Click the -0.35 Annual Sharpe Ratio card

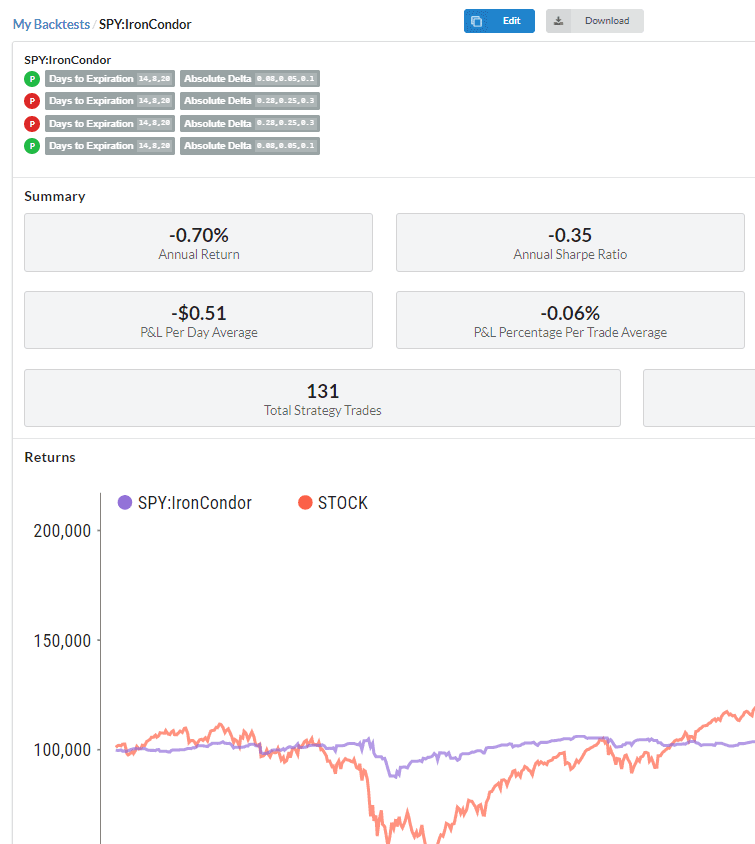pos(570,243)
